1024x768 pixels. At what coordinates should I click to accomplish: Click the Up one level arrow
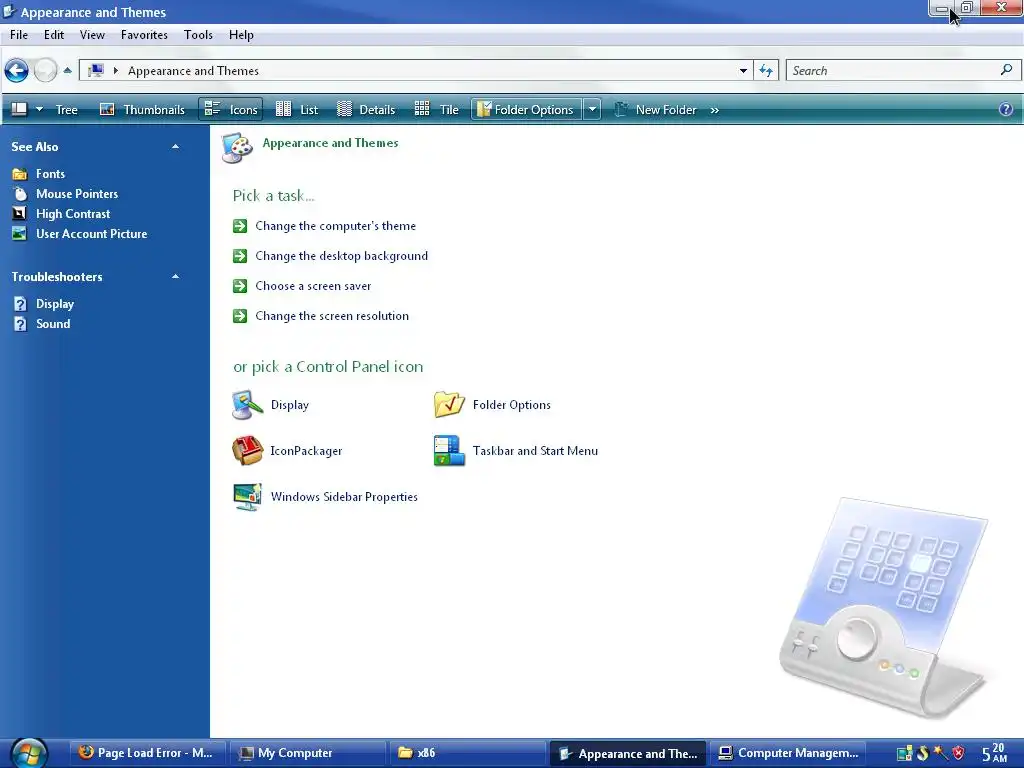(x=67, y=71)
